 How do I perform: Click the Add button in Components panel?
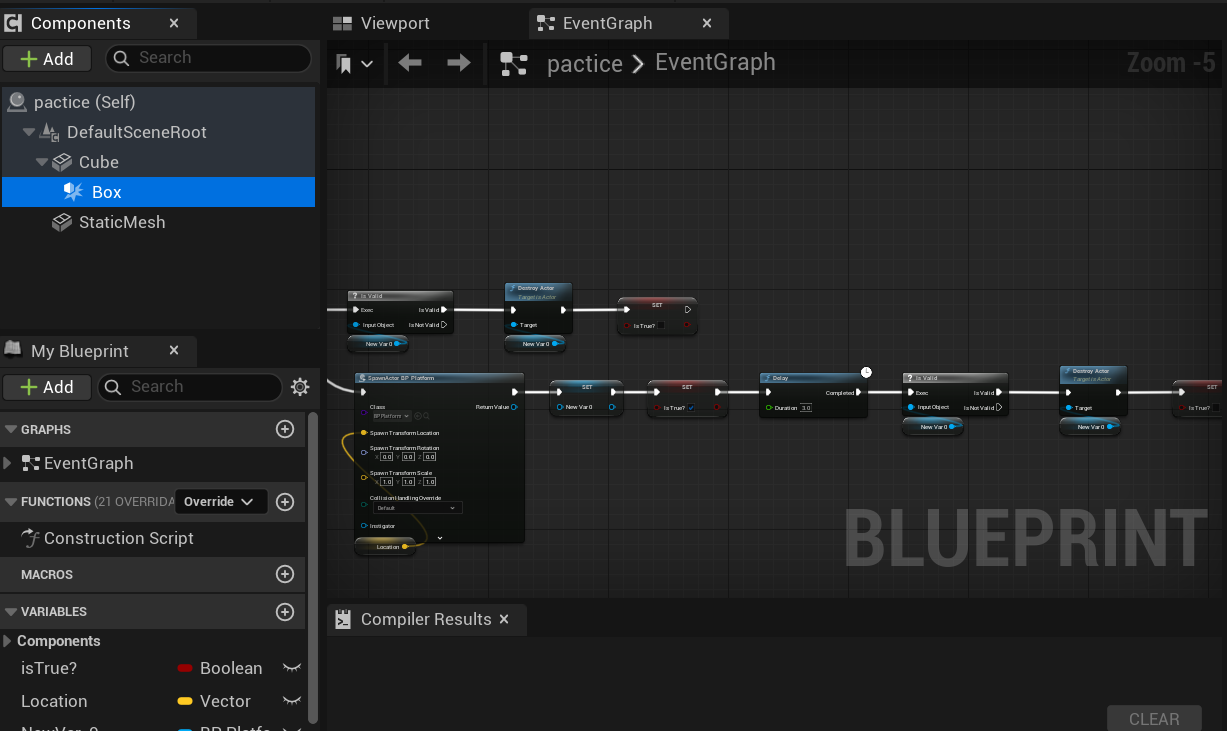(x=47, y=58)
